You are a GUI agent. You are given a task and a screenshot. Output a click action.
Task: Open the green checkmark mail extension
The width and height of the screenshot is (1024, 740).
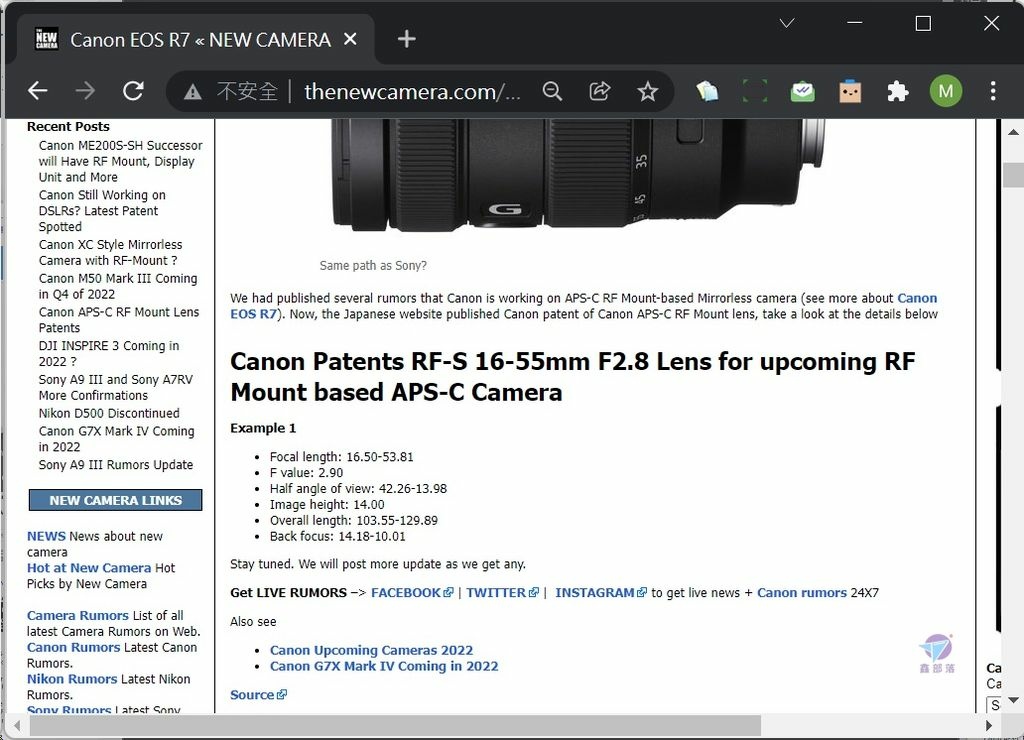803,91
